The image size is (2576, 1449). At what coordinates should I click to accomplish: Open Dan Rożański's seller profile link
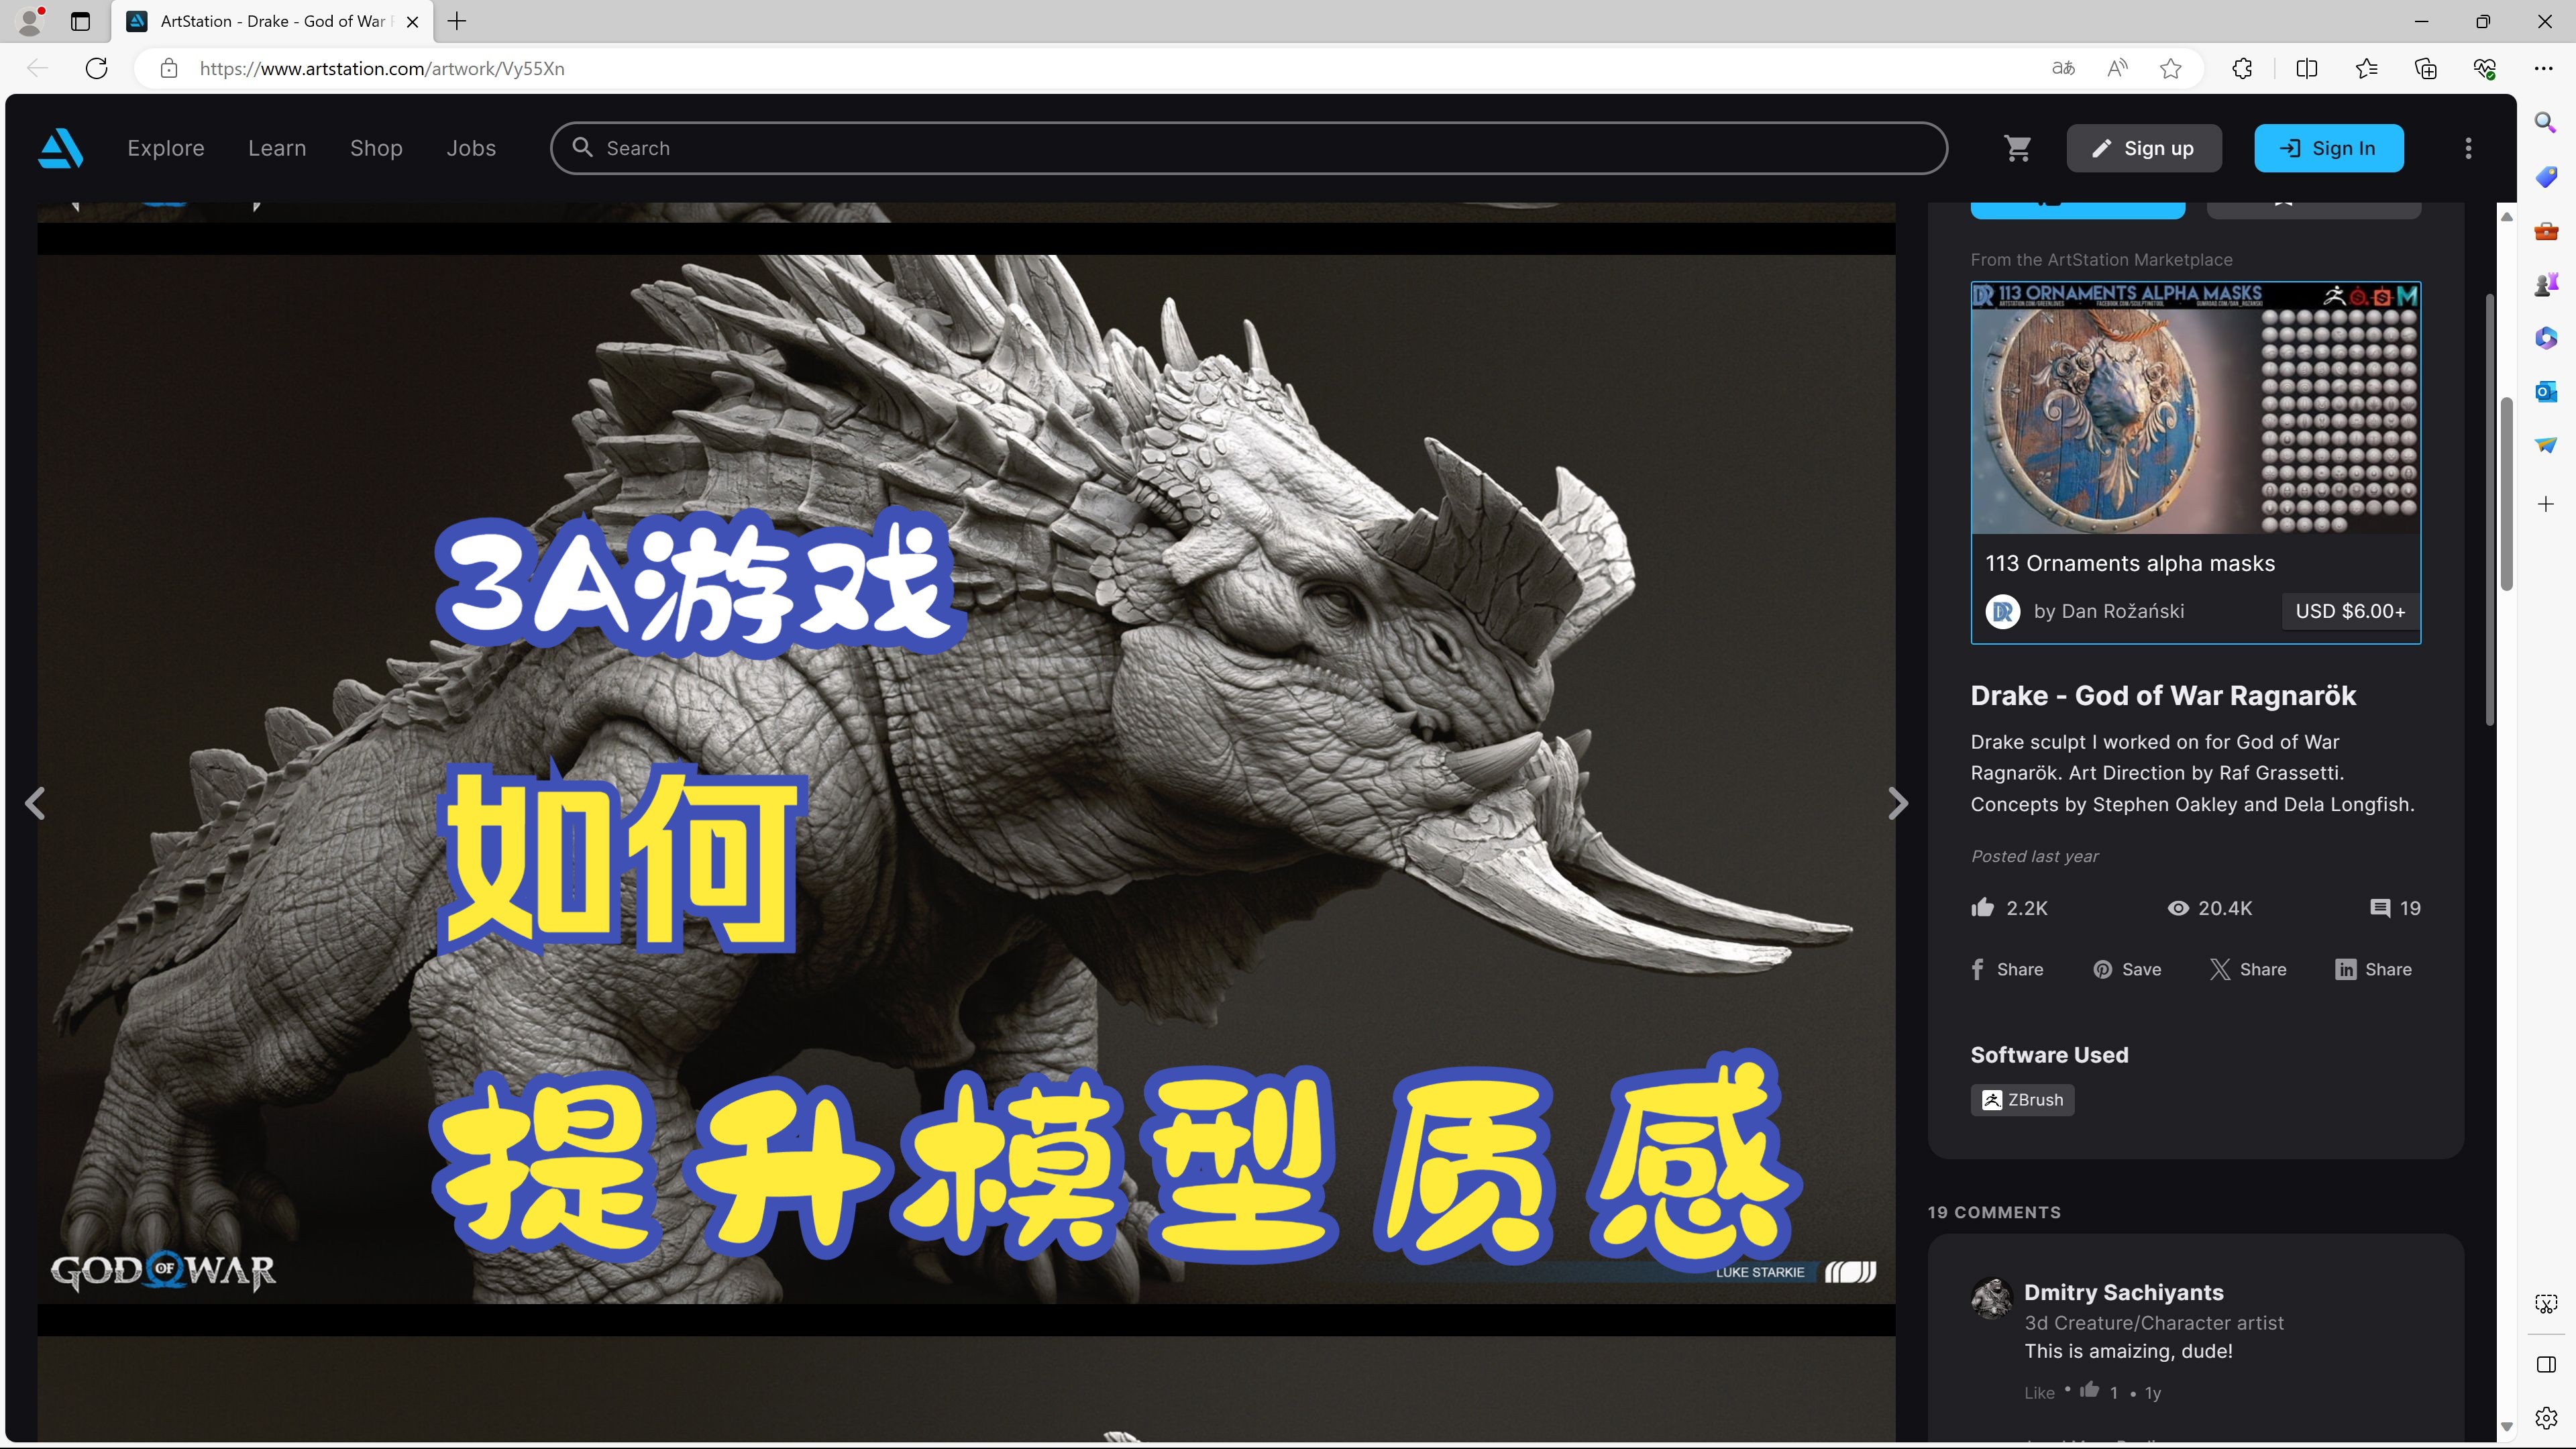pyautogui.click(x=2108, y=611)
